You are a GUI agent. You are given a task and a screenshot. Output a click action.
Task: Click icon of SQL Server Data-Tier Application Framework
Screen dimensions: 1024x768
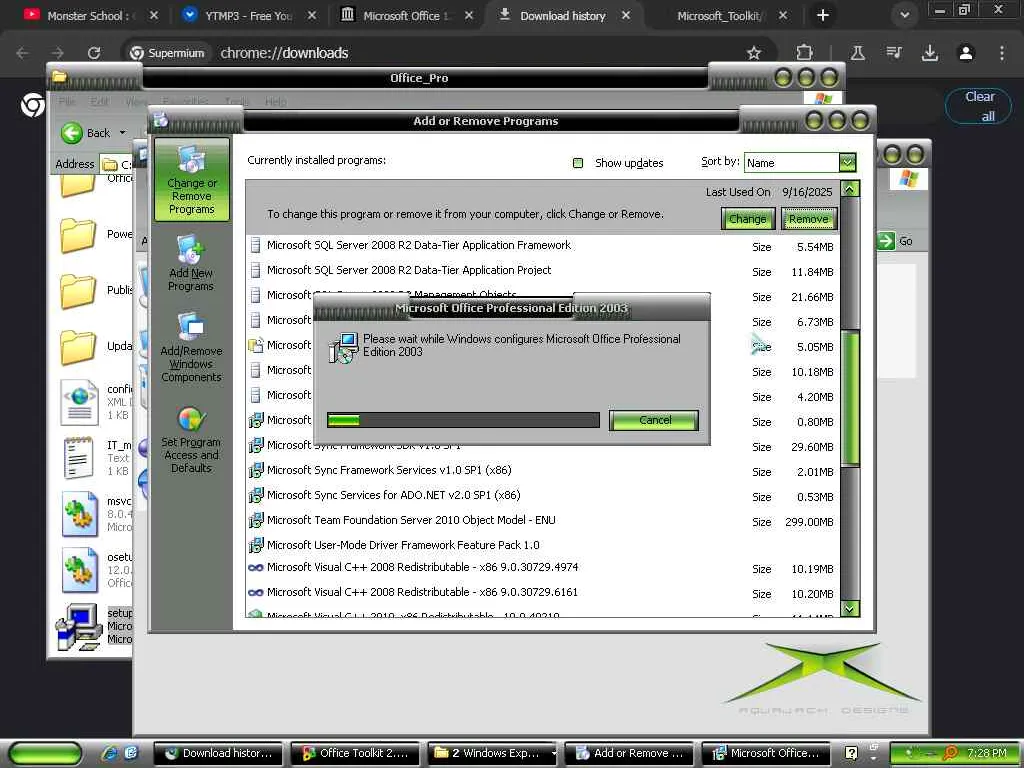[256, 246]
